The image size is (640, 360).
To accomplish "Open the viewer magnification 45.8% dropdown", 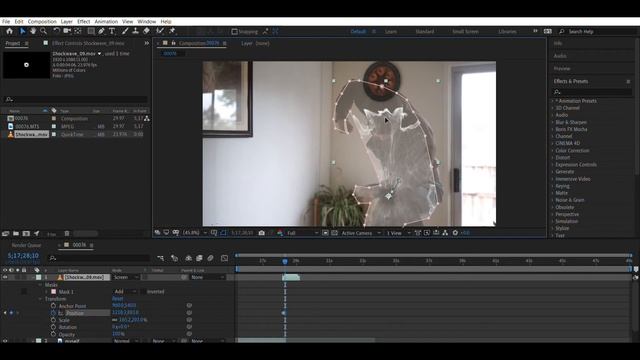I will [x=194, y=233].
